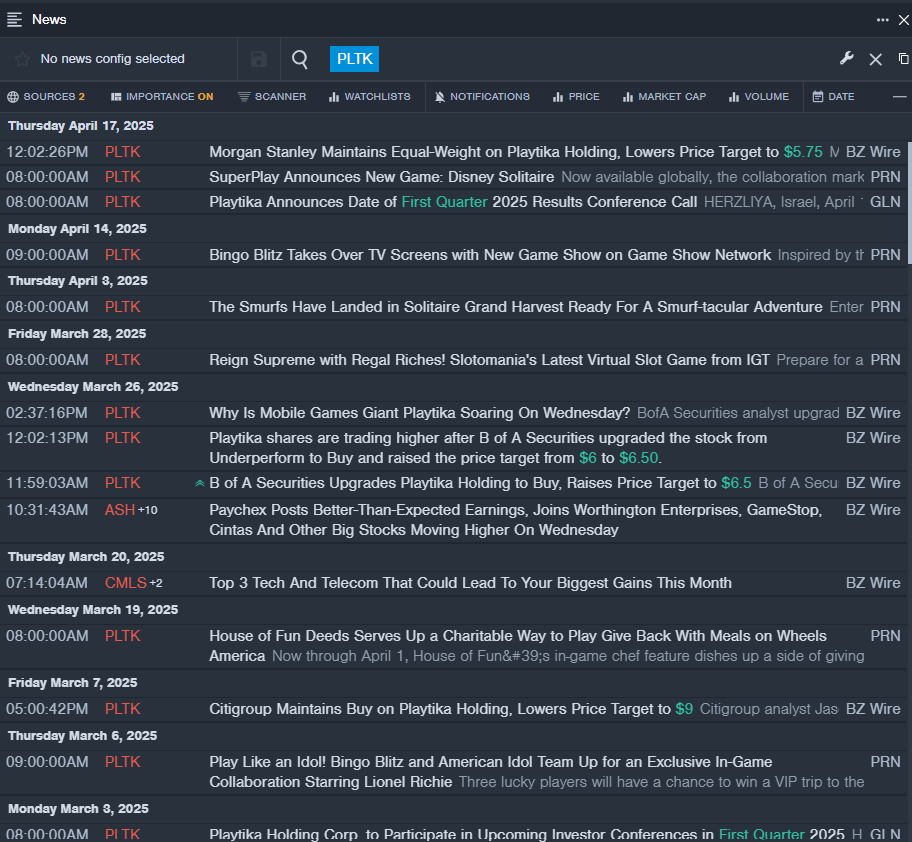Open the Date filter

[833, 97]
